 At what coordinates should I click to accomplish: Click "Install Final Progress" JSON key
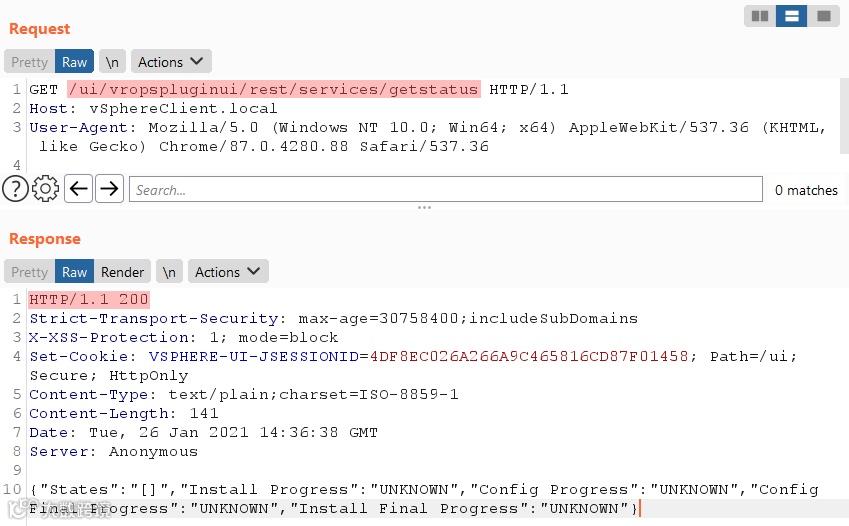[414, 509]
